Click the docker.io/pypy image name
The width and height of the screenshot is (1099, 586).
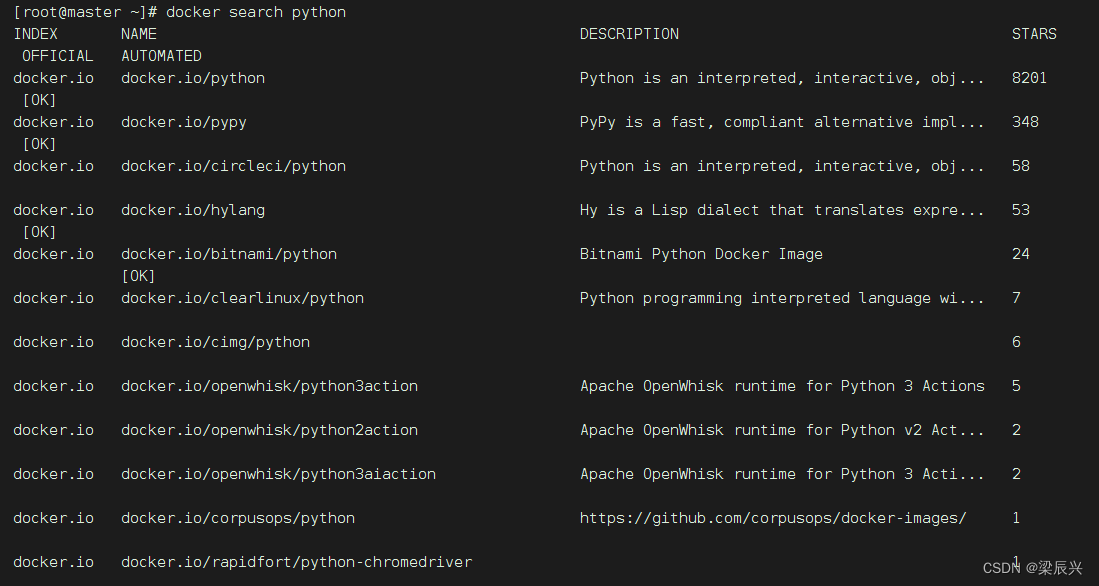pos(184,122)
